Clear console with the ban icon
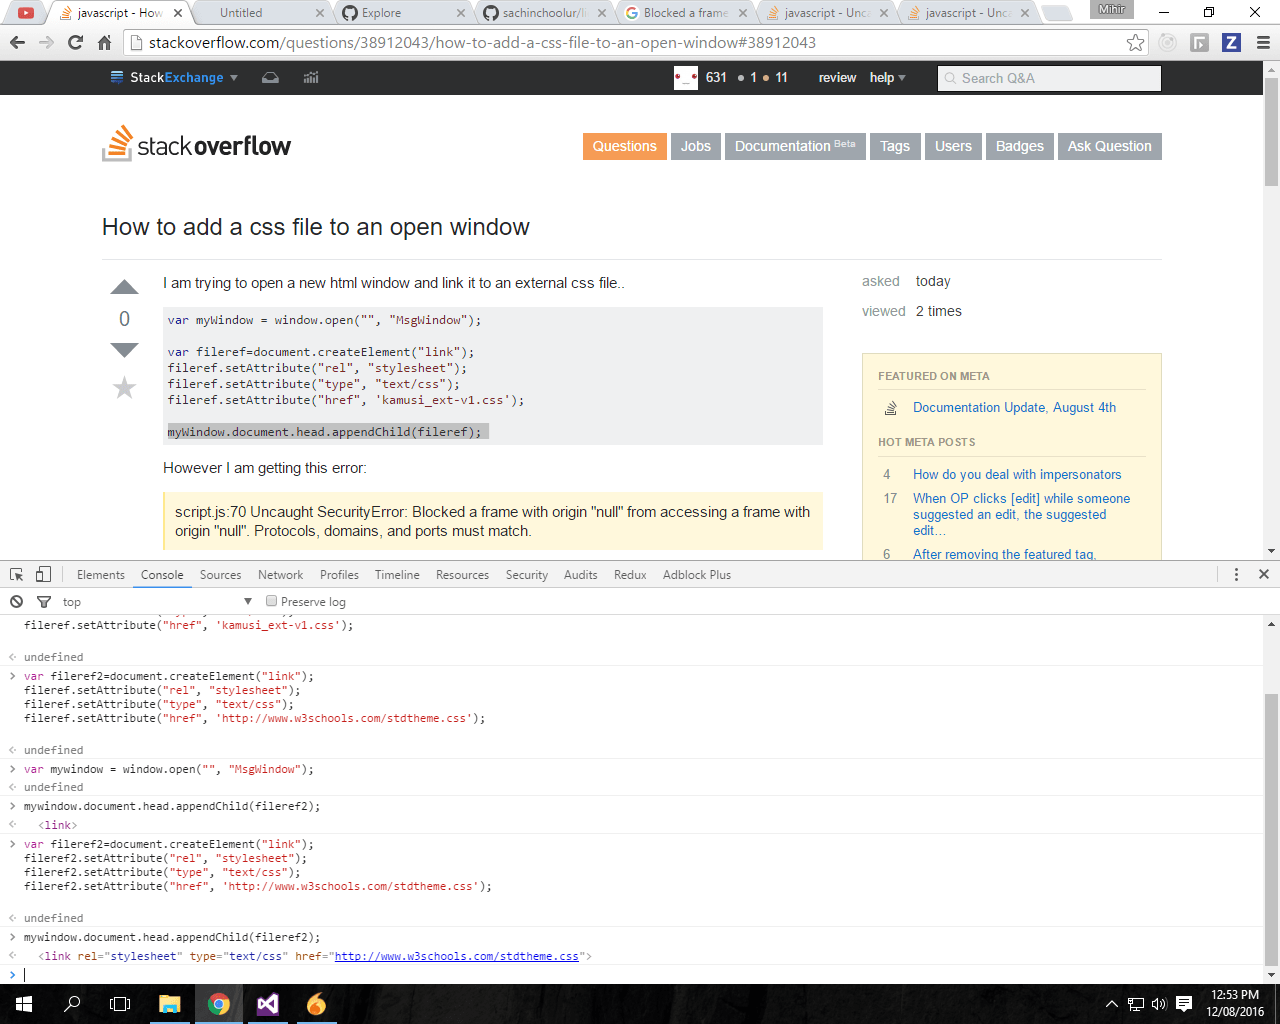This screenshot has height=1024, width=1280. tap(17, 601)
